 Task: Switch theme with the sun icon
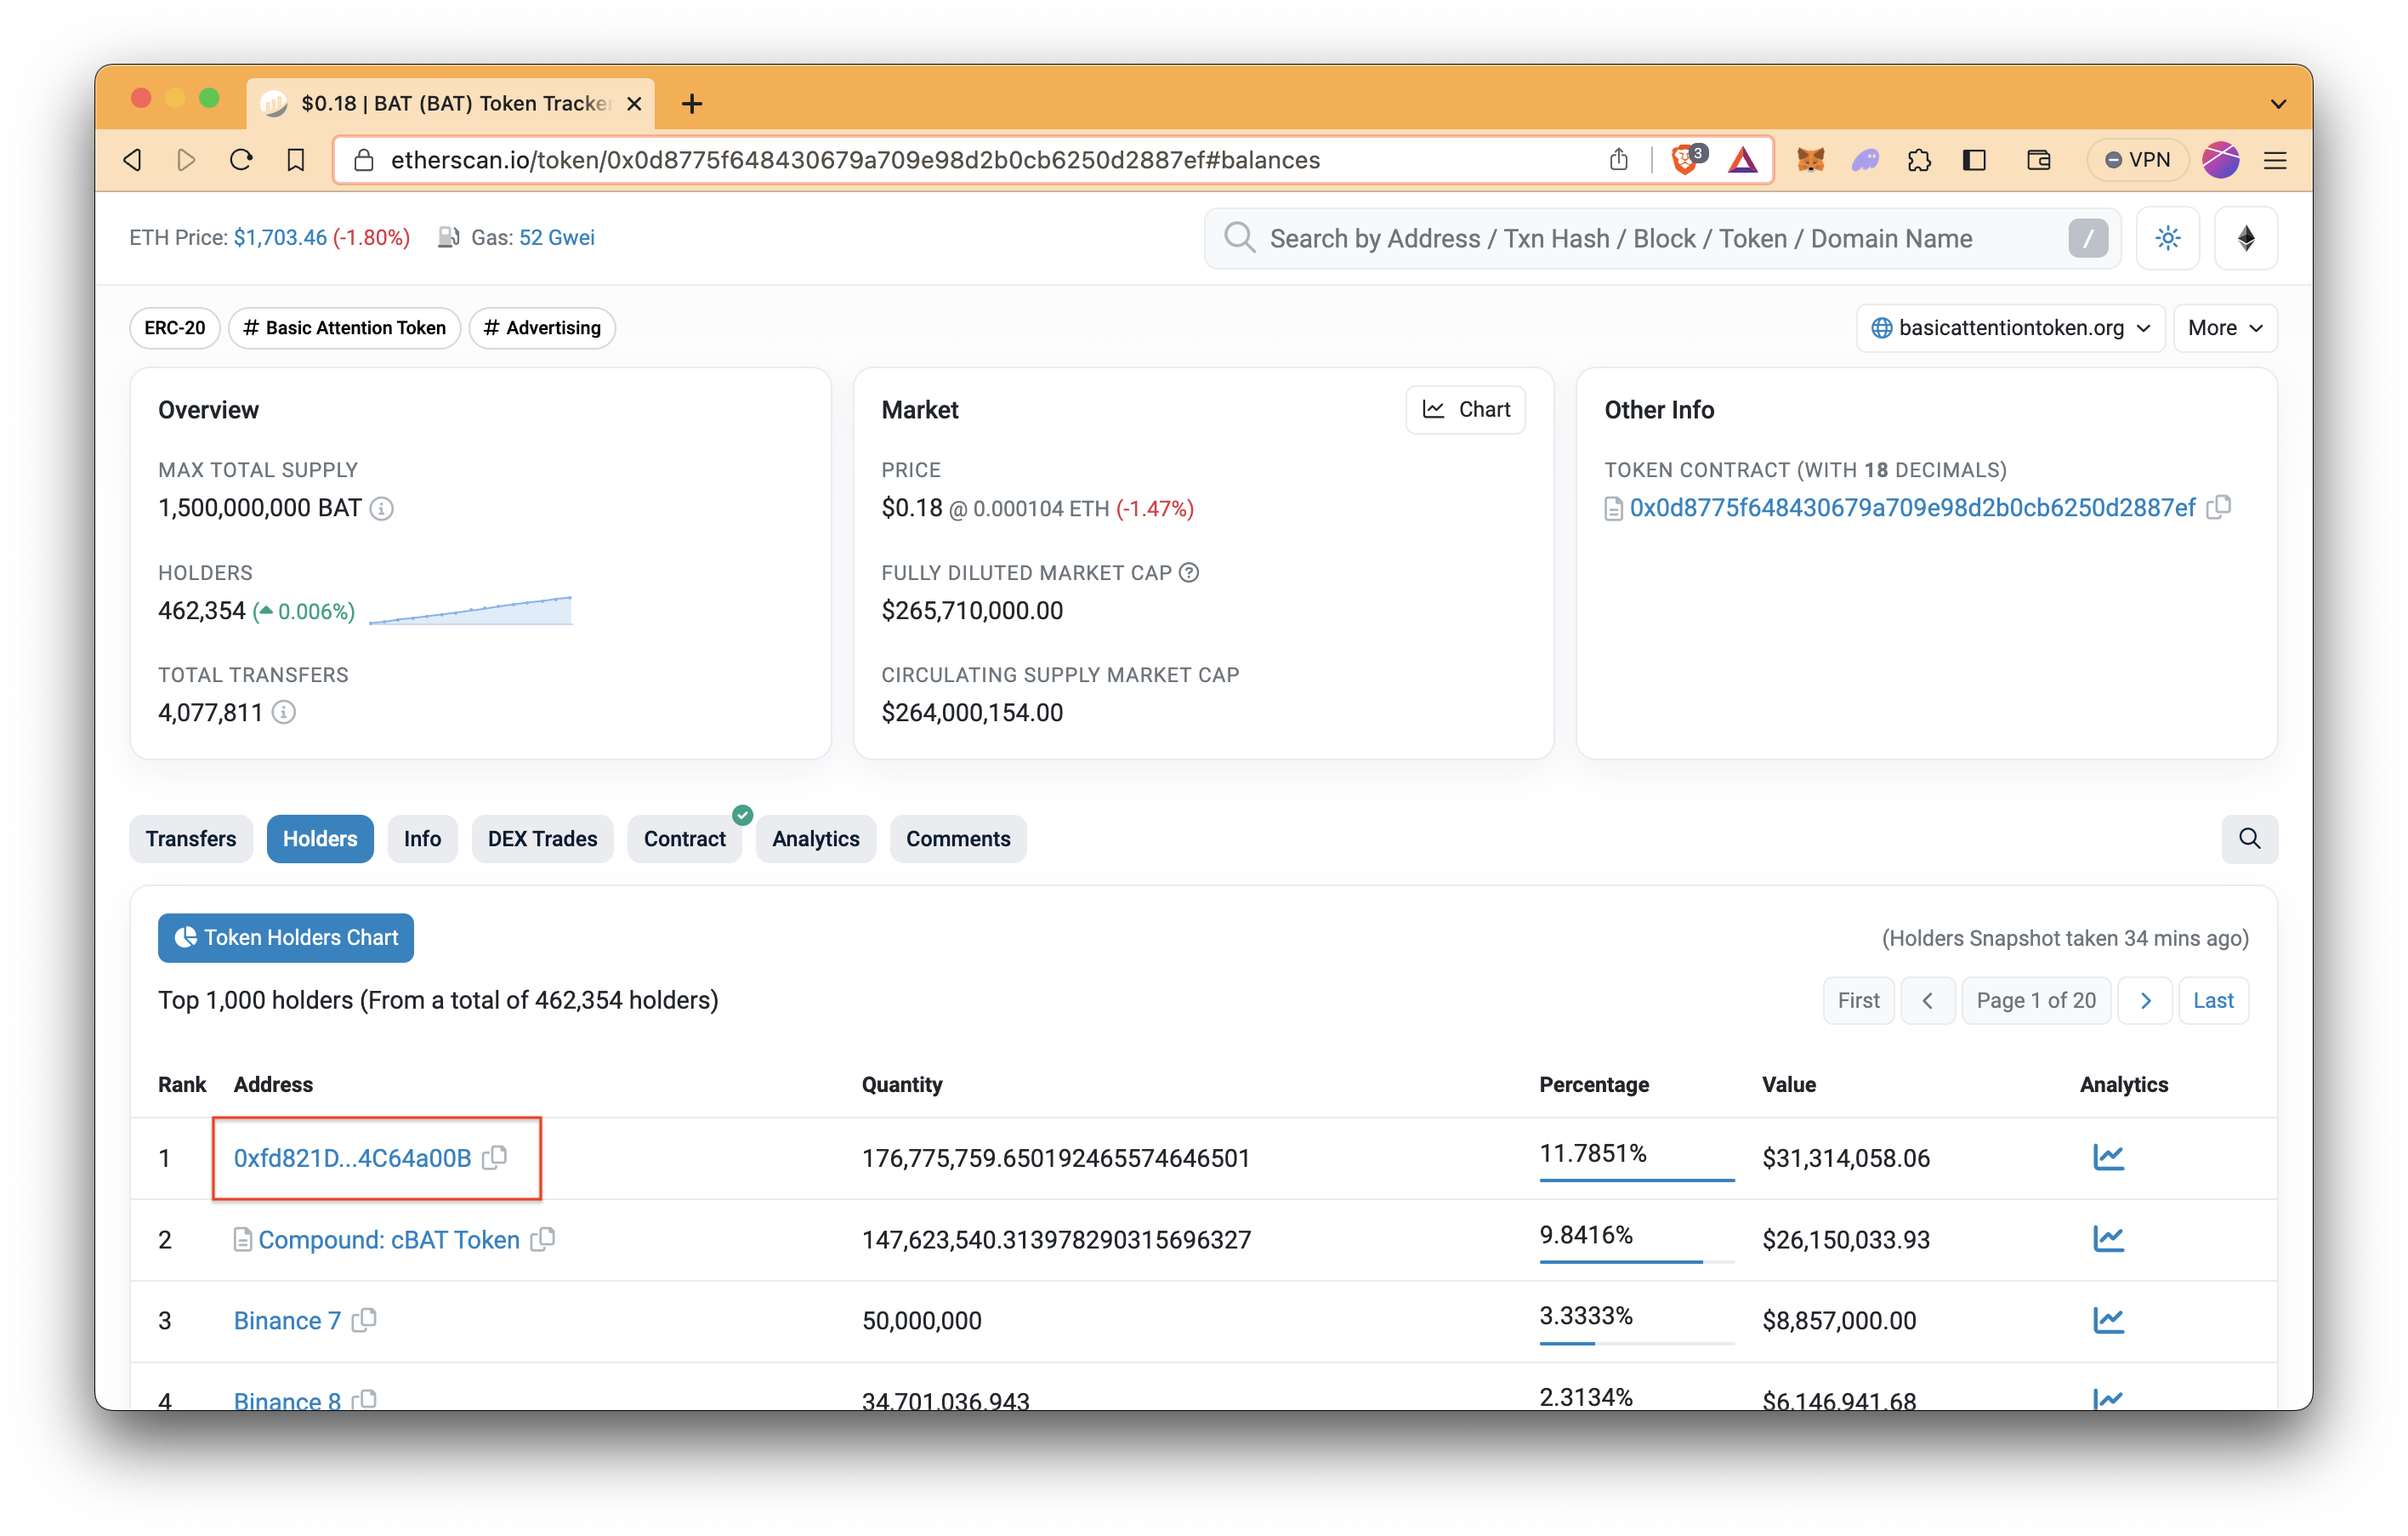2167,238
